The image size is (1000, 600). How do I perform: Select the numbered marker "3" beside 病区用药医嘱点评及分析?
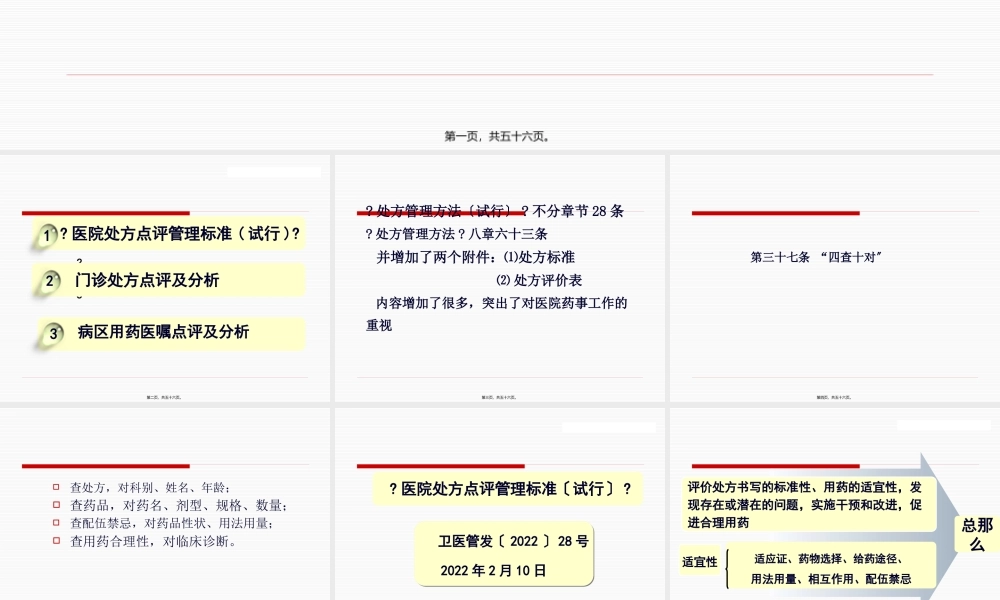[x=51, y=333]
